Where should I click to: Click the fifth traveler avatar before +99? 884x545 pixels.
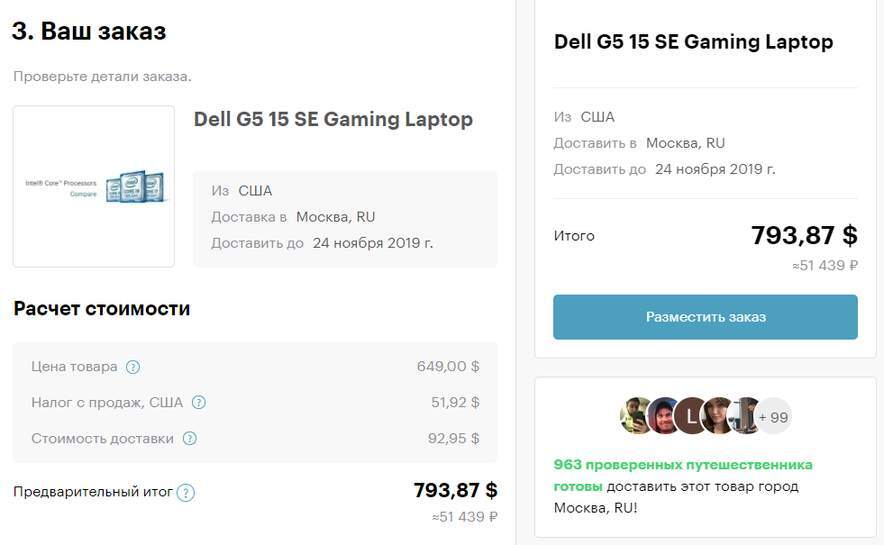(744, 415)
